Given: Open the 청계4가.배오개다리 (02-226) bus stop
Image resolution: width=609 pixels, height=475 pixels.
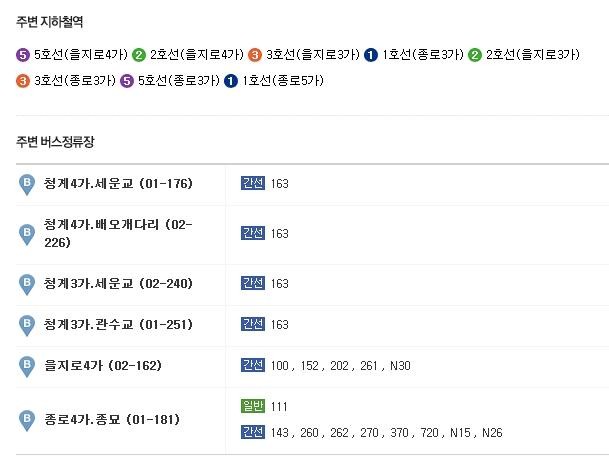Looking at the screenshot, I should 118,233.
